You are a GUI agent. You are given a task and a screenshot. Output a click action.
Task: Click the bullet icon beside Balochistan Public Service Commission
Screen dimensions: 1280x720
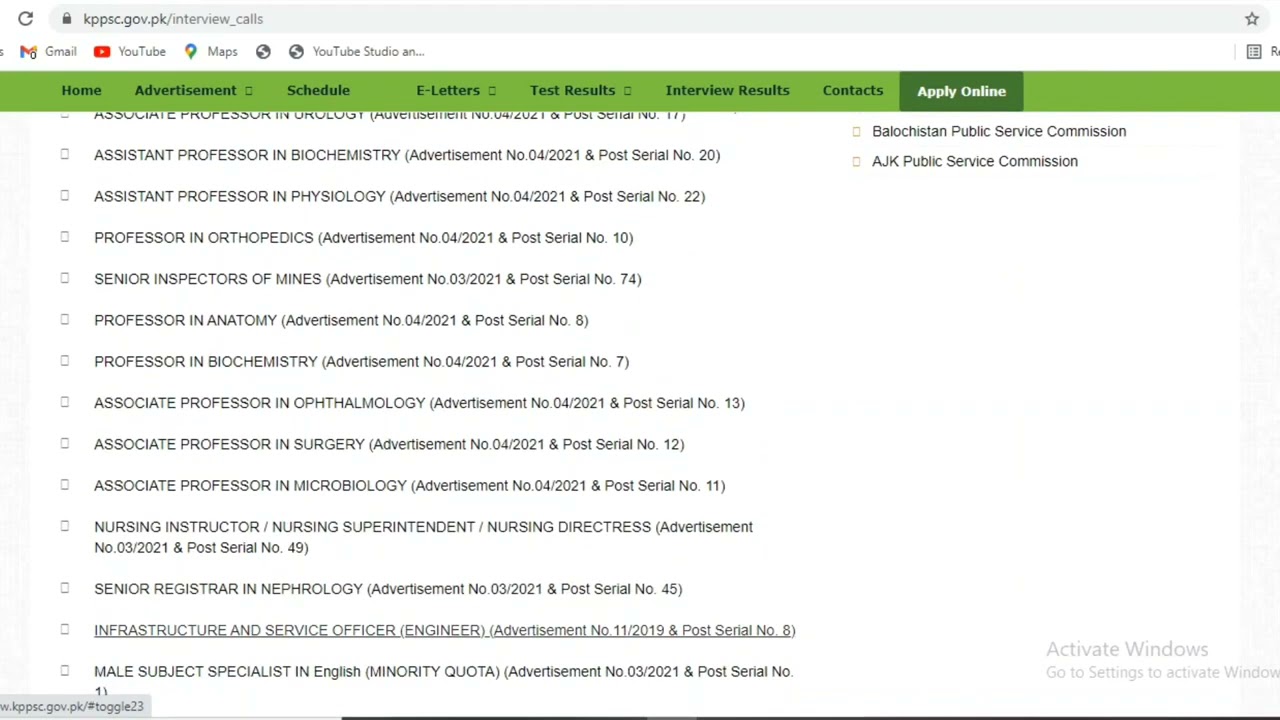856,131
